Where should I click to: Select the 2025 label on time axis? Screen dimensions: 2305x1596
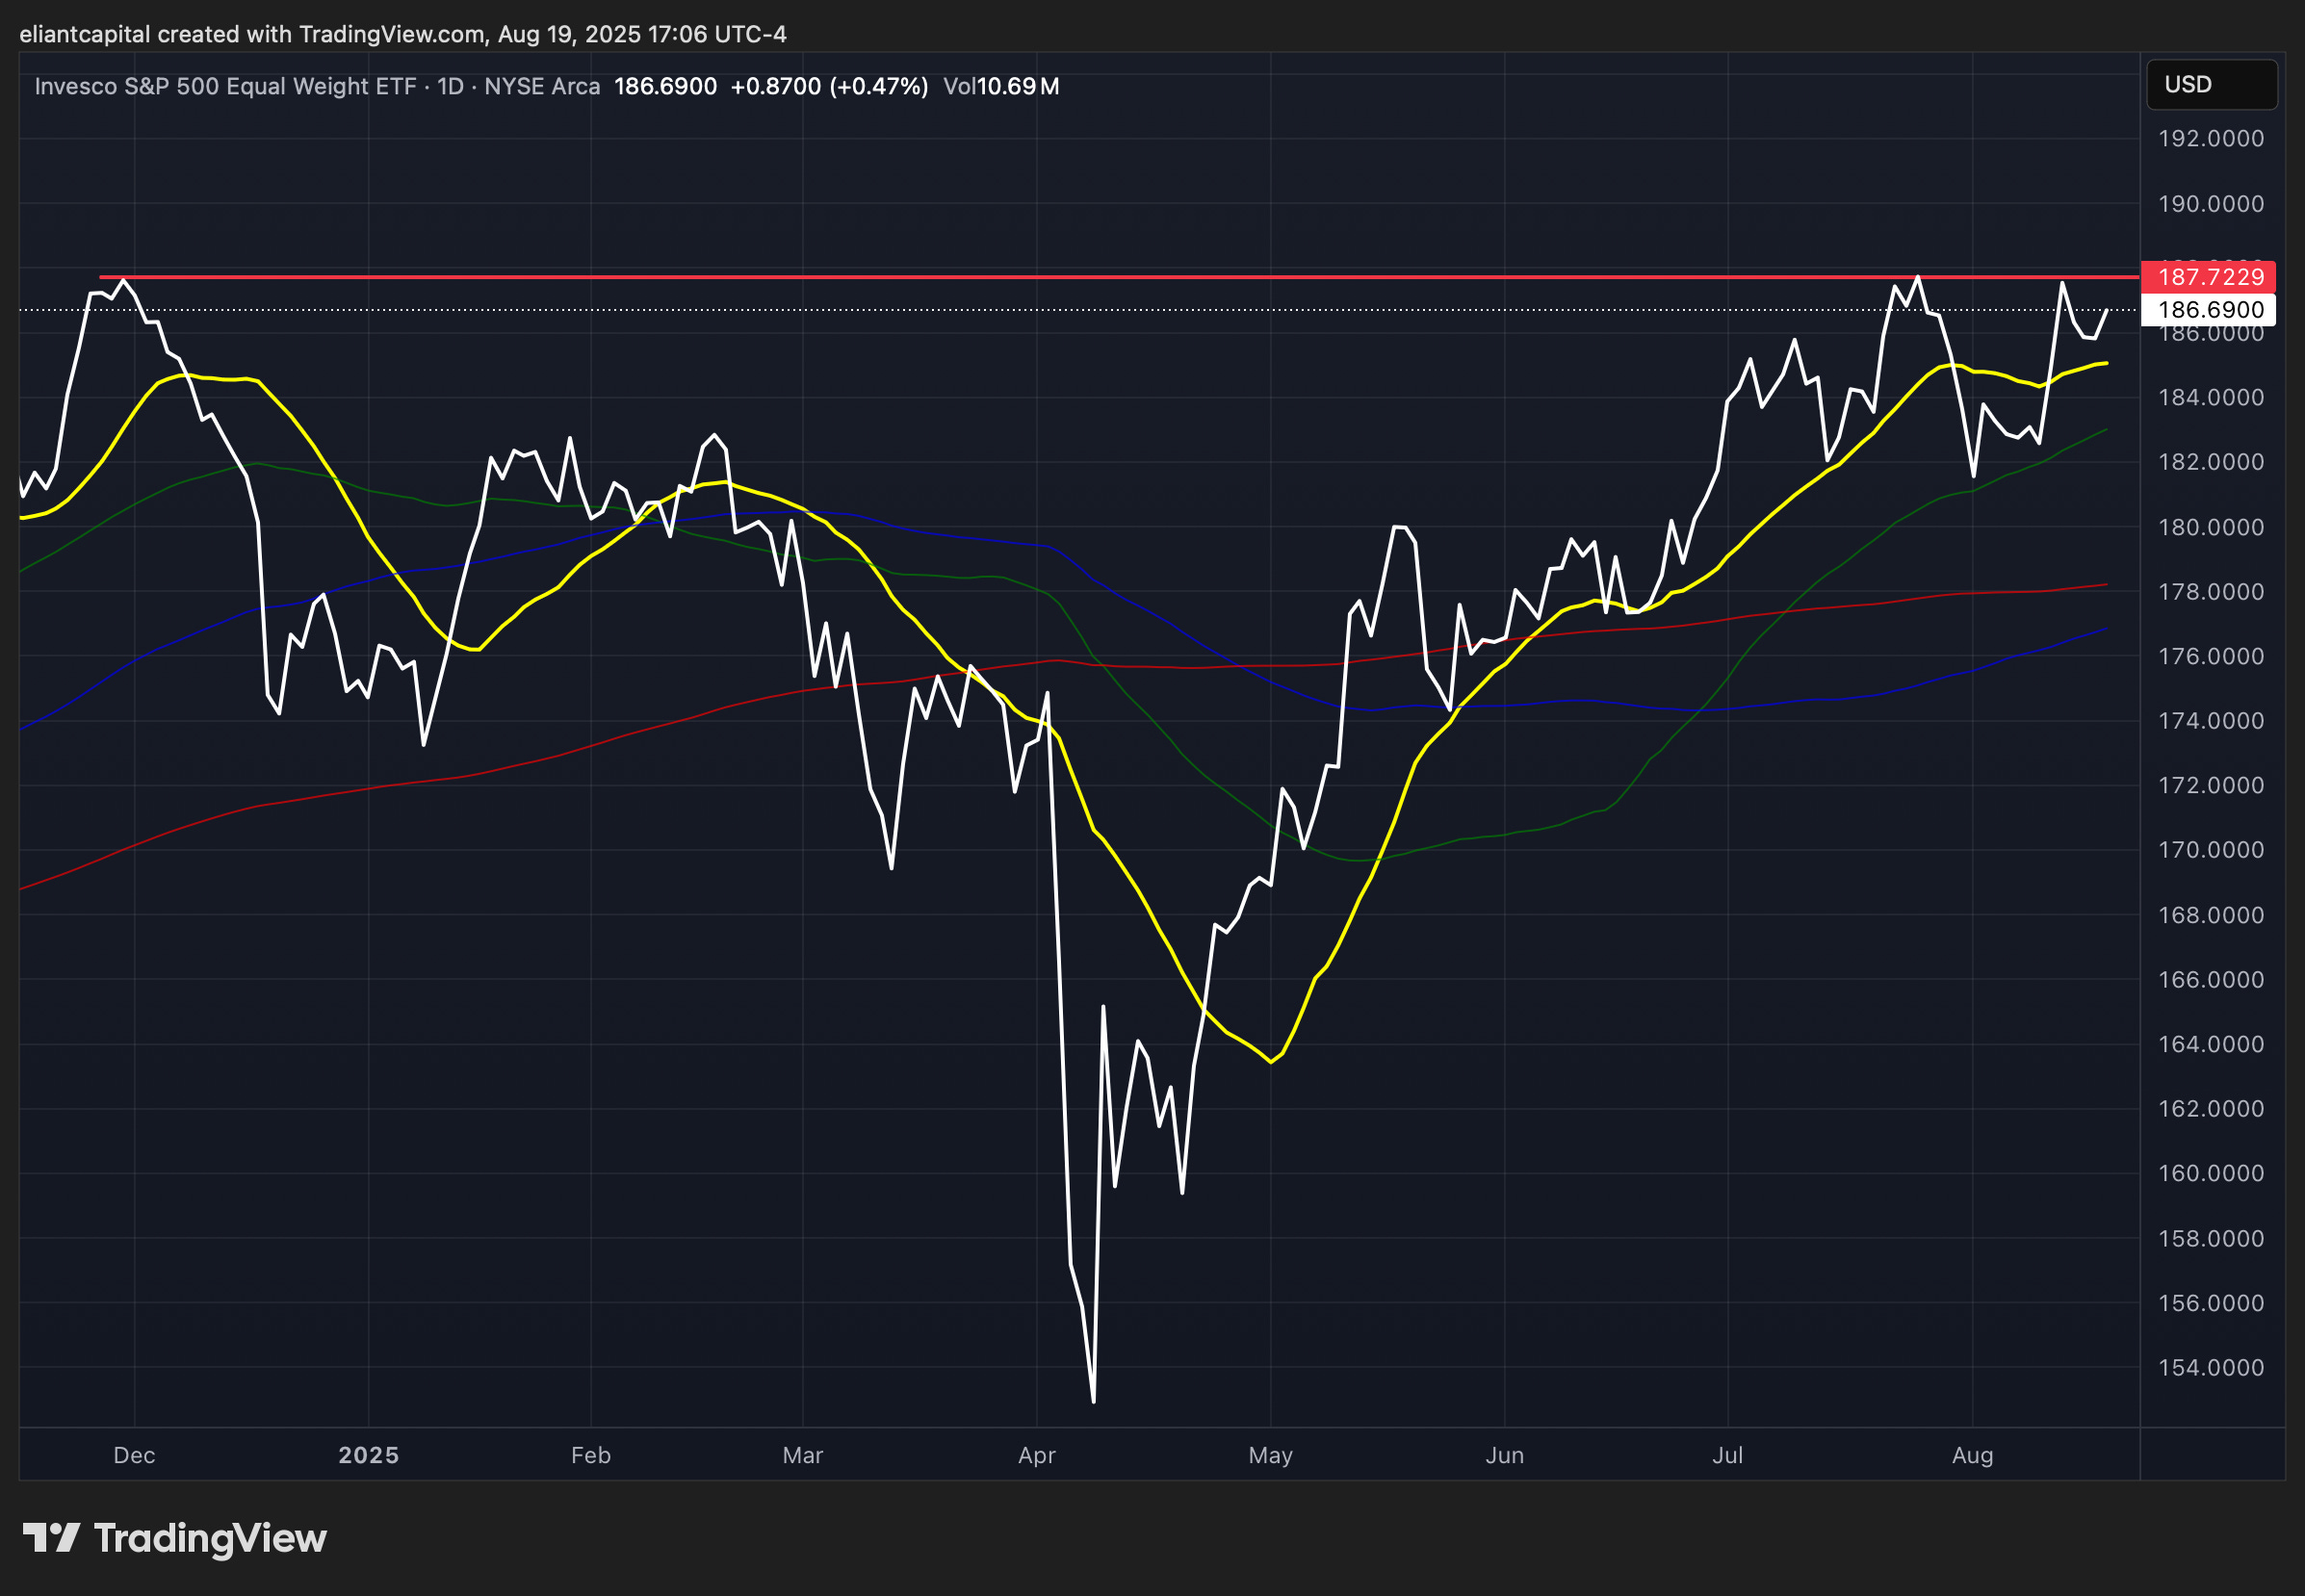pos(368,1456)
